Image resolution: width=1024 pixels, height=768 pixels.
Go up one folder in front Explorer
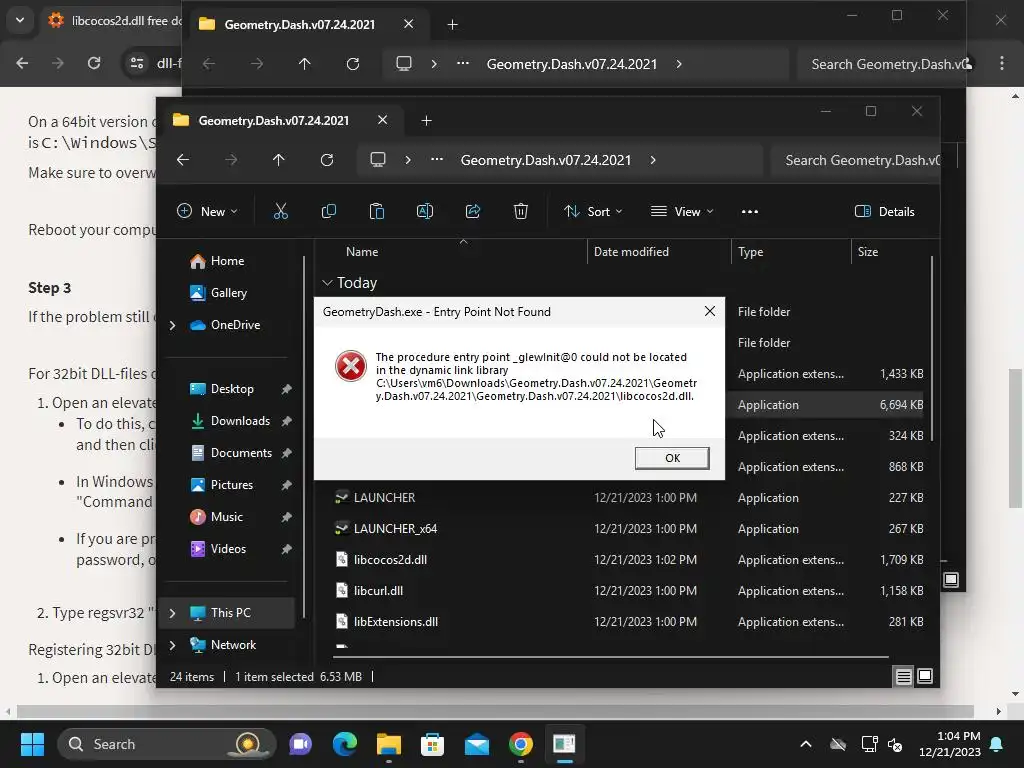click(279, 160)
